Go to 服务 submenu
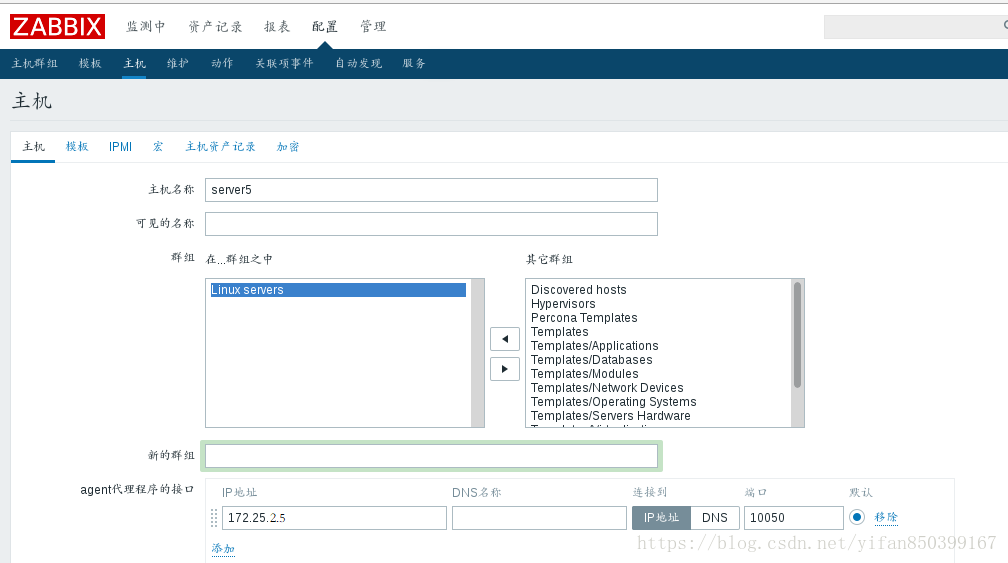The width and height of the screenshot is (1008, 563). pos(414,64)
